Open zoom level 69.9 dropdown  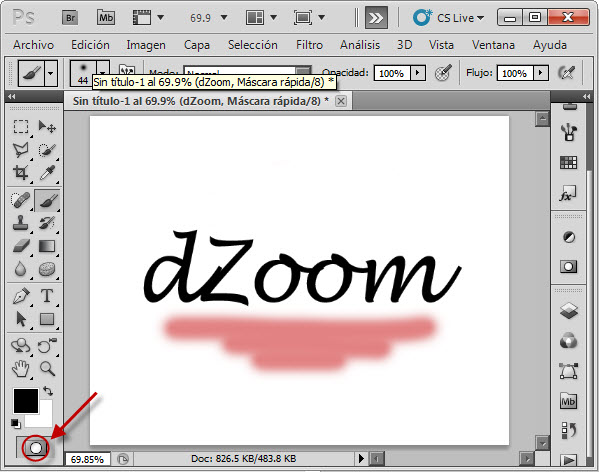(x=224, y=18)
